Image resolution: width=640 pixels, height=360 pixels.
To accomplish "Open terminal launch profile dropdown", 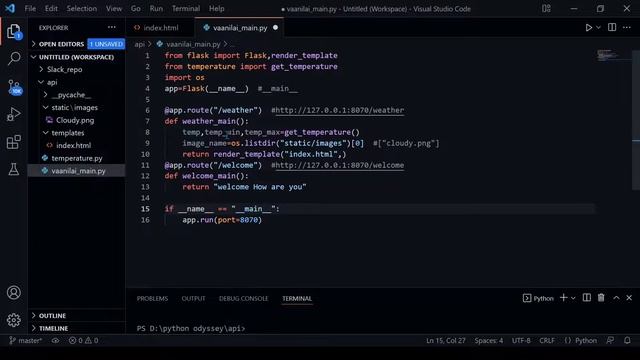I will point(573,298).
